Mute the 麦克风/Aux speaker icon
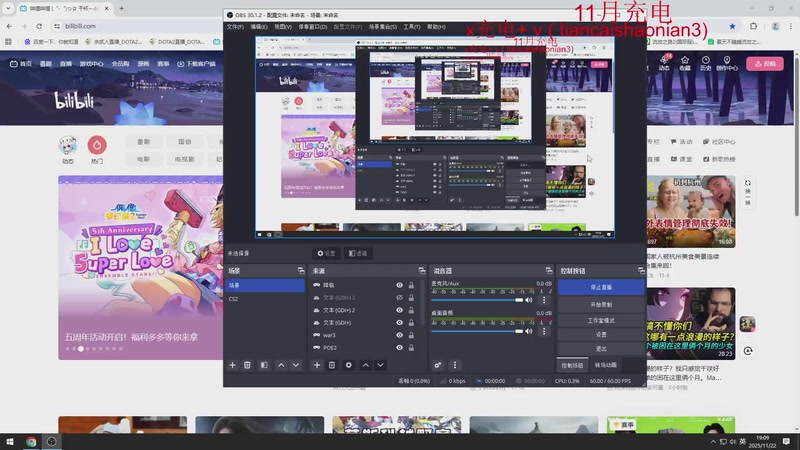Screen dimensions: 800x450 [x=529, y=300]
